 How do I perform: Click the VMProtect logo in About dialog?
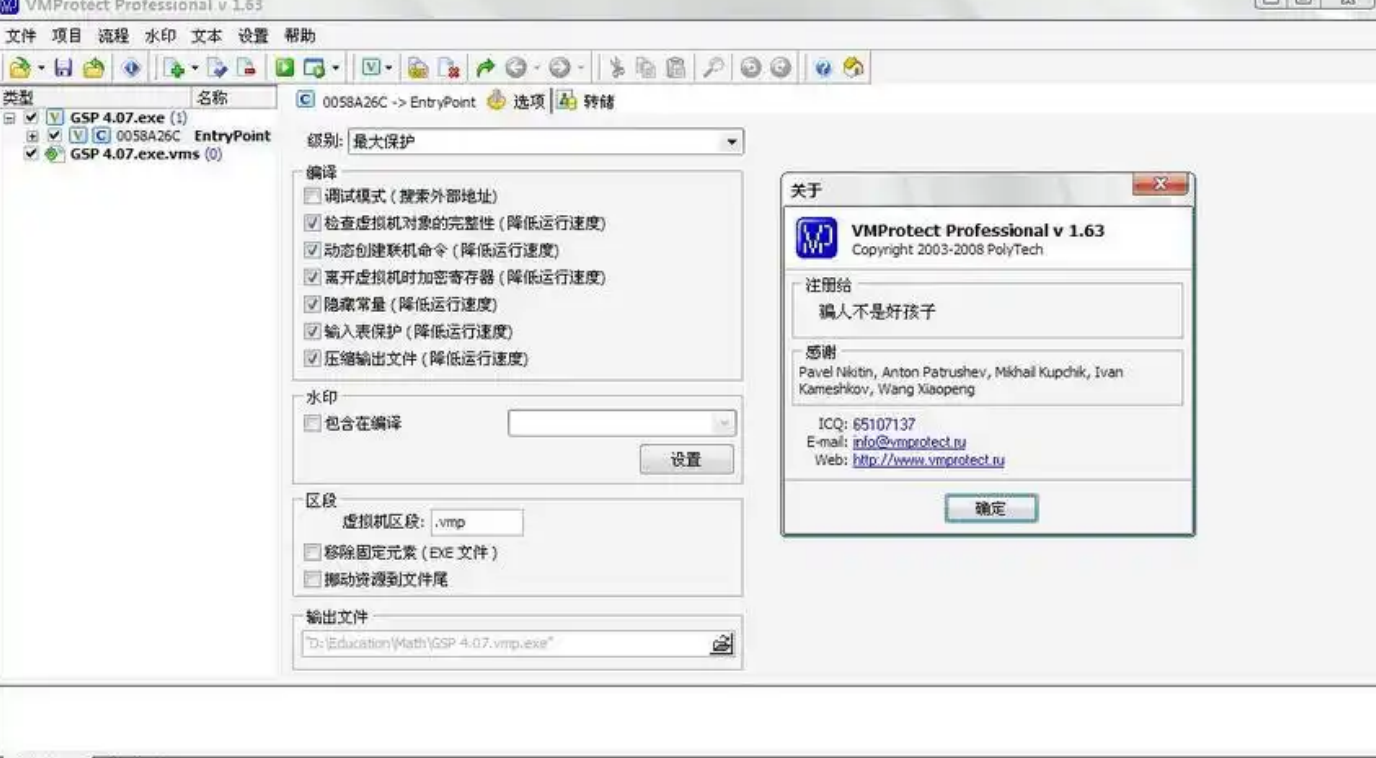(x=816, y=238)
